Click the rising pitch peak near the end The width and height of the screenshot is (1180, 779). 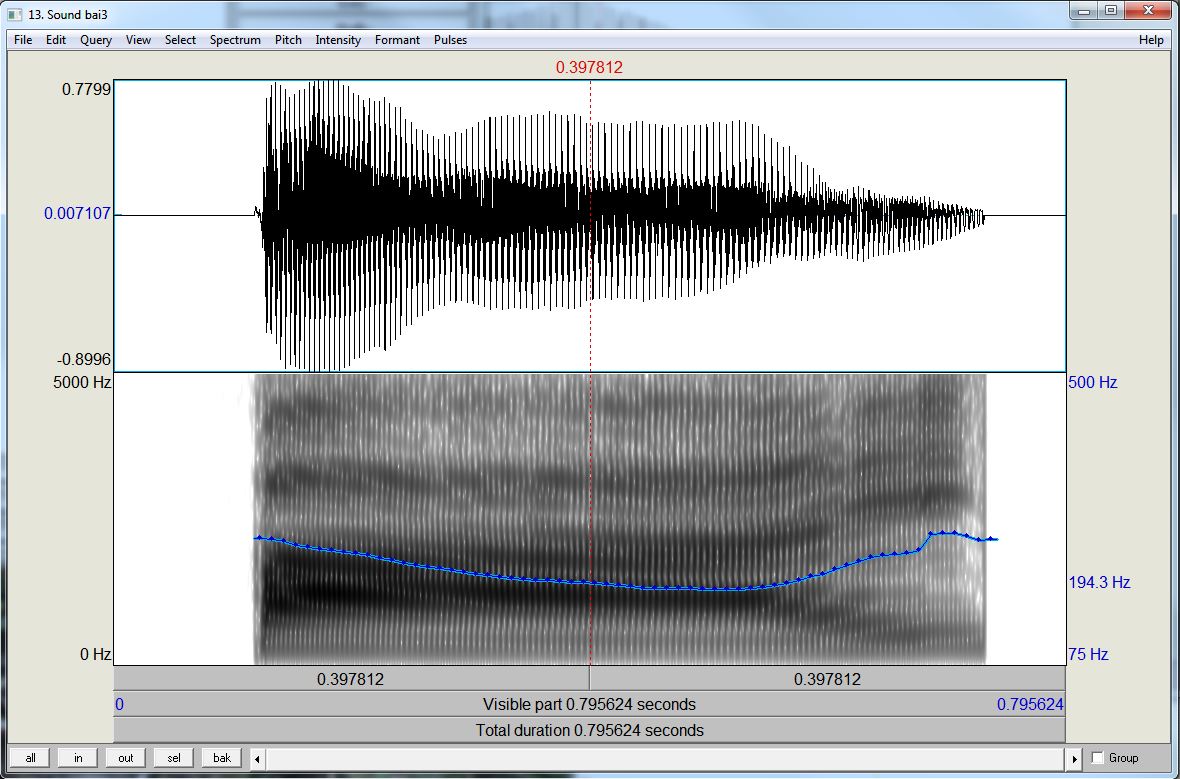944,532
